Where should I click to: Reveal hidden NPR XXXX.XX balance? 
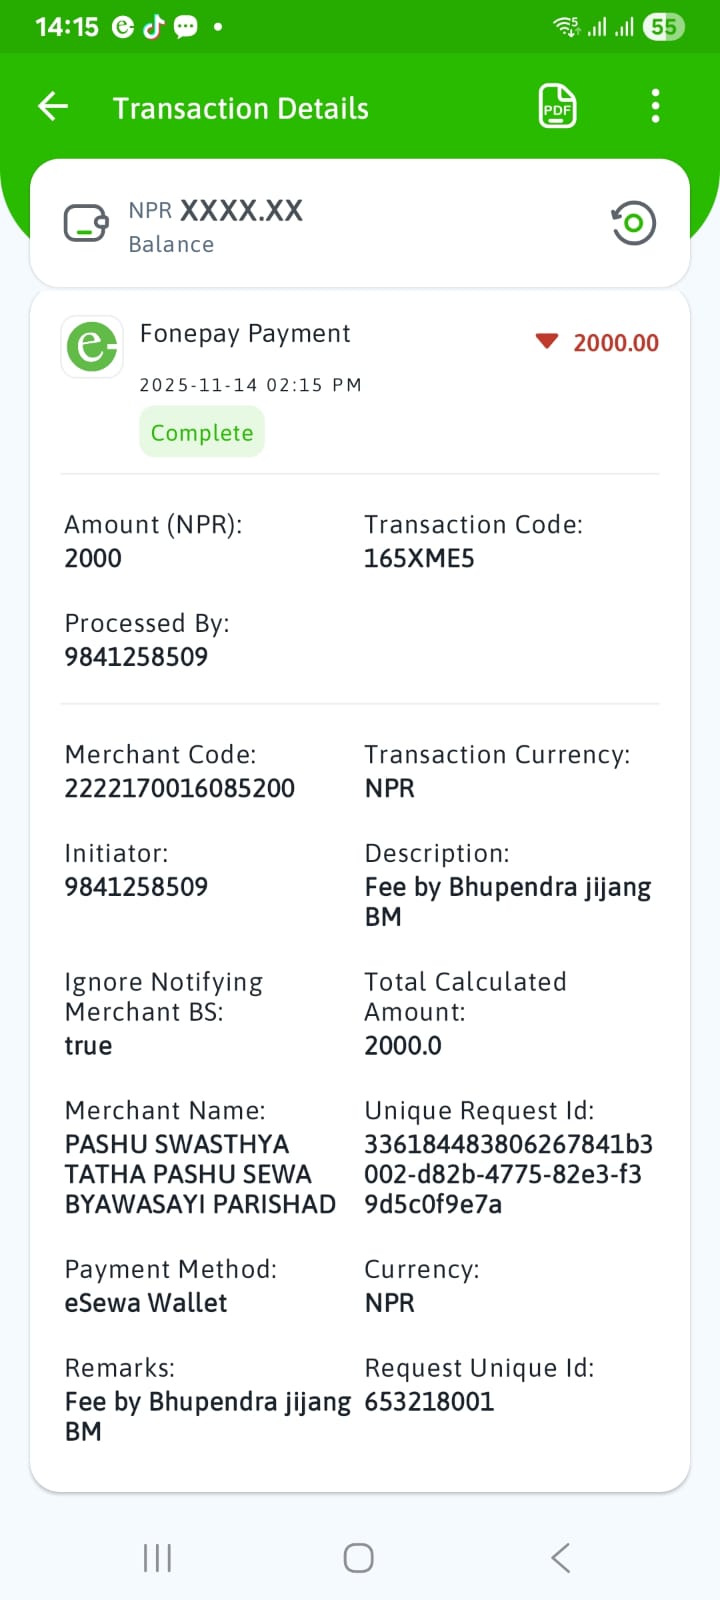click(x=216, y=210)
